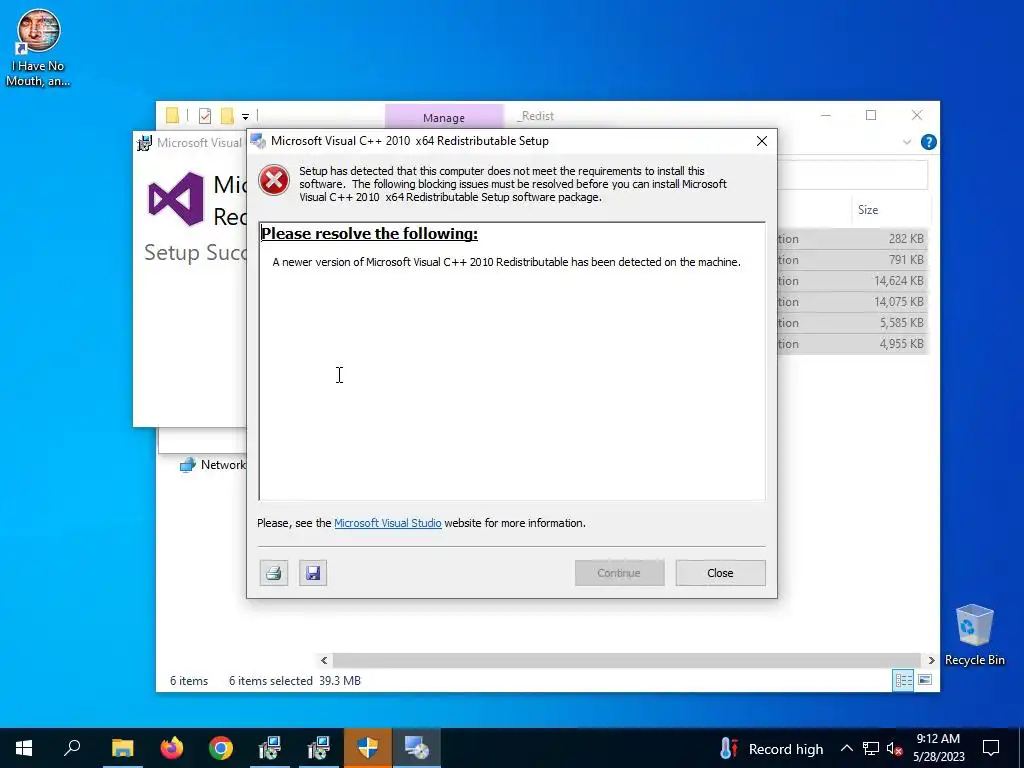Click the save floppy icon in setup dialog

(x=313, y=573)
